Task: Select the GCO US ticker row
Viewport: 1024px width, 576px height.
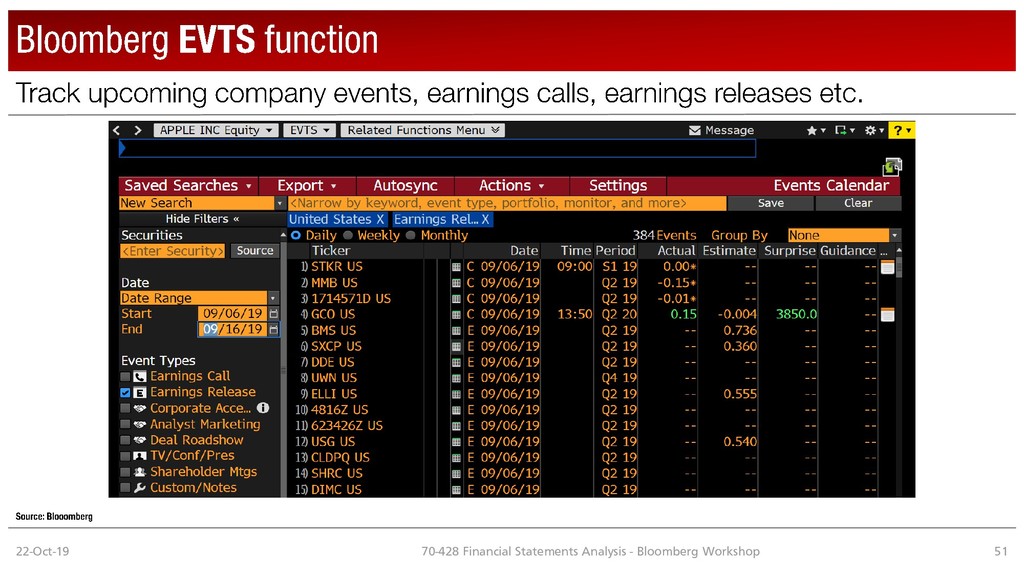Action: 333,315
